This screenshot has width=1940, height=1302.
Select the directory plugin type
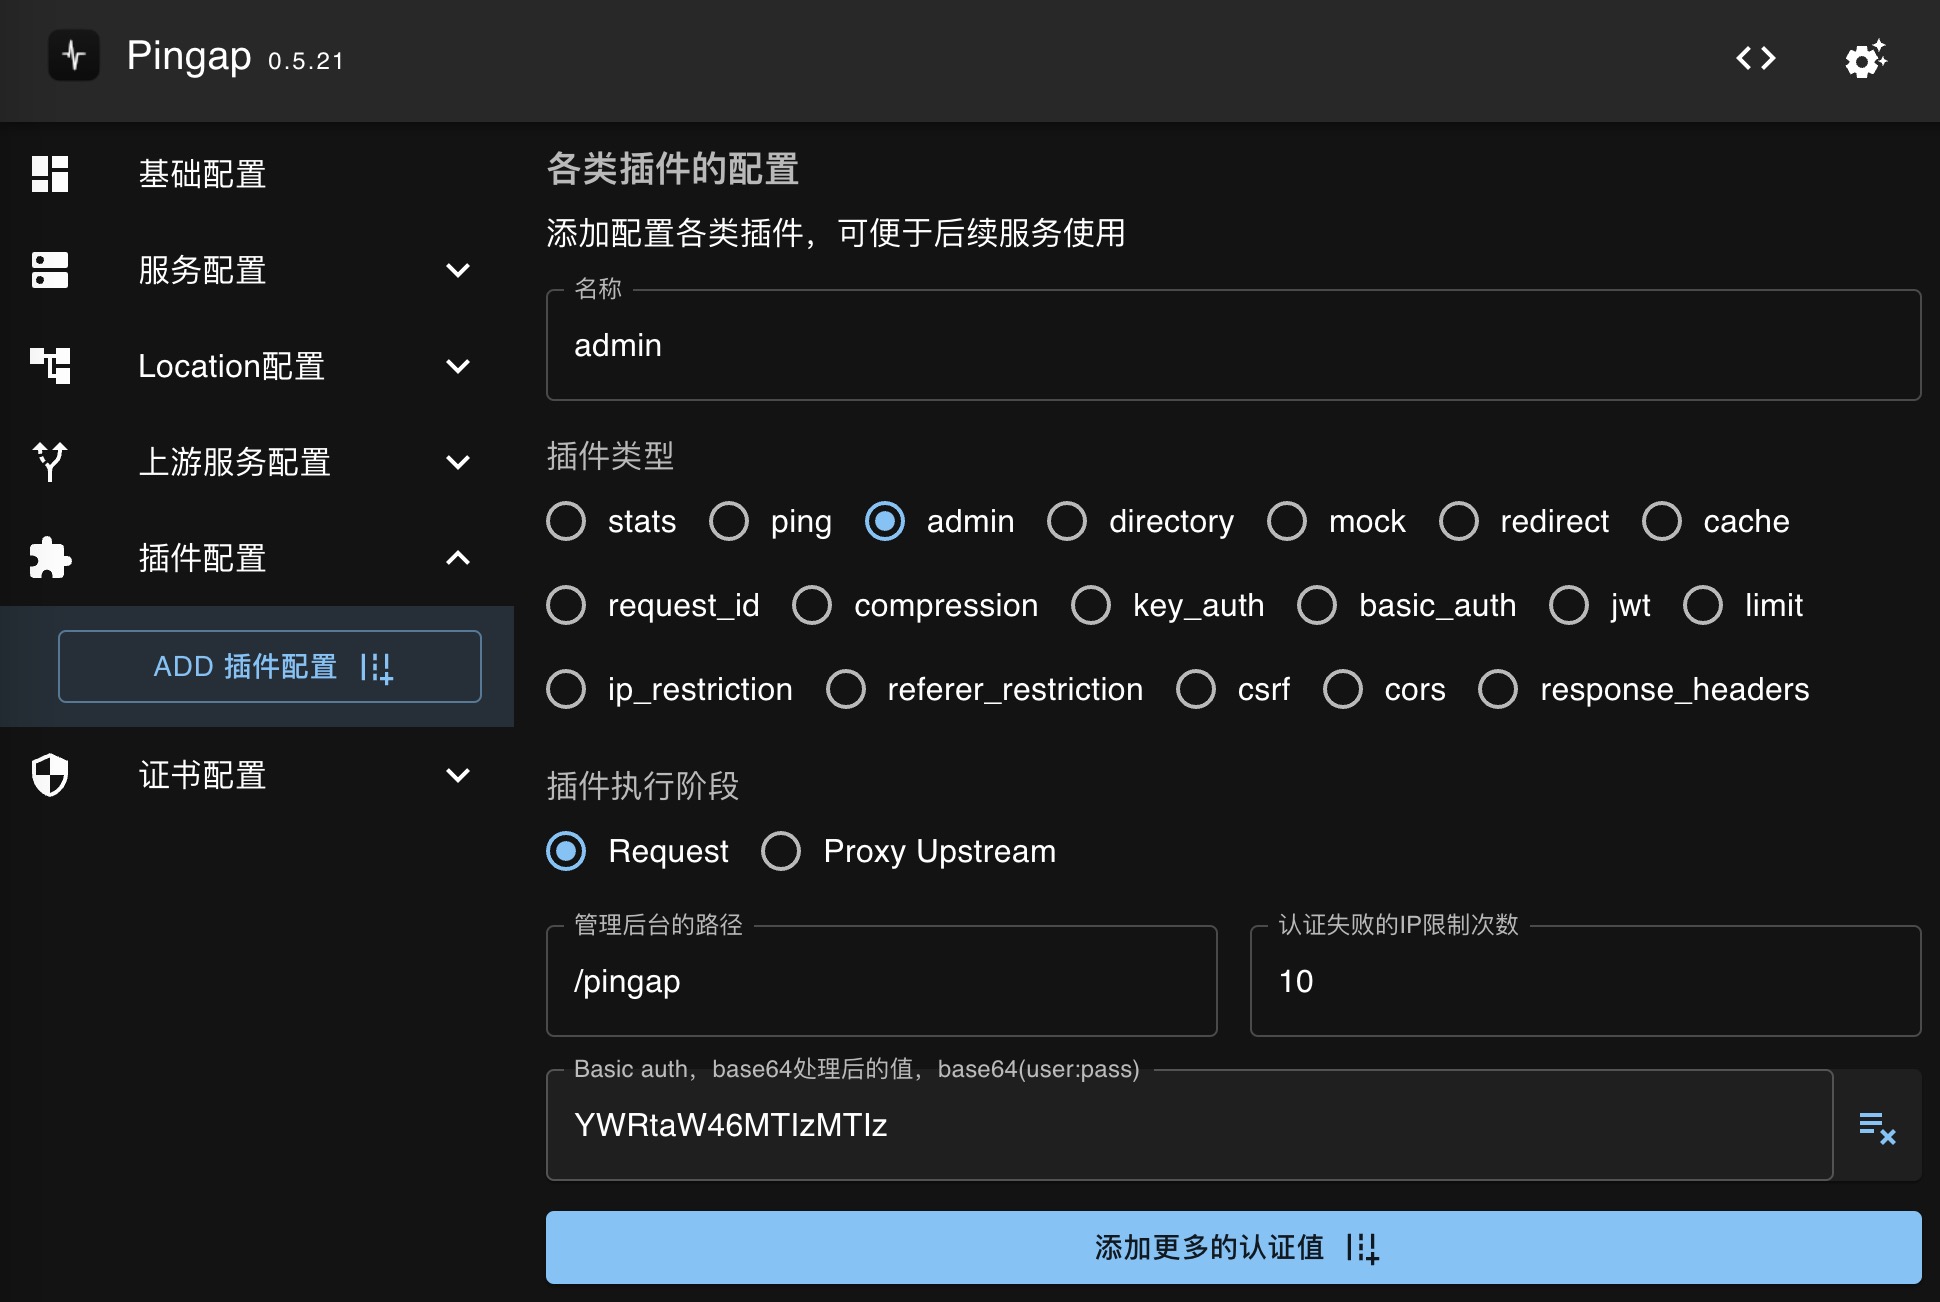(x=1067, y=521)
